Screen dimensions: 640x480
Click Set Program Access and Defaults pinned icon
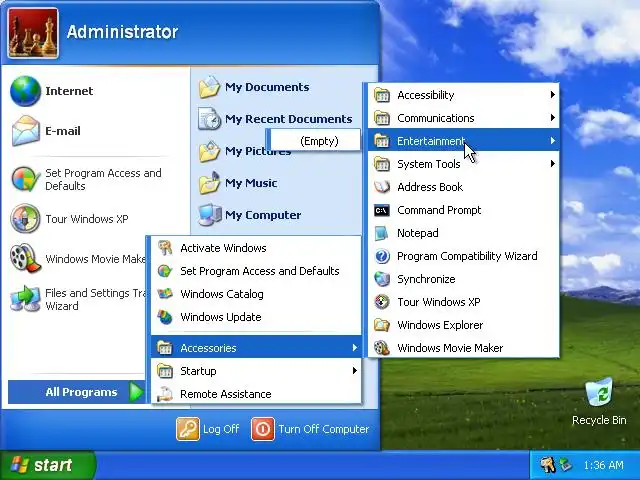(x=25, y=179)
